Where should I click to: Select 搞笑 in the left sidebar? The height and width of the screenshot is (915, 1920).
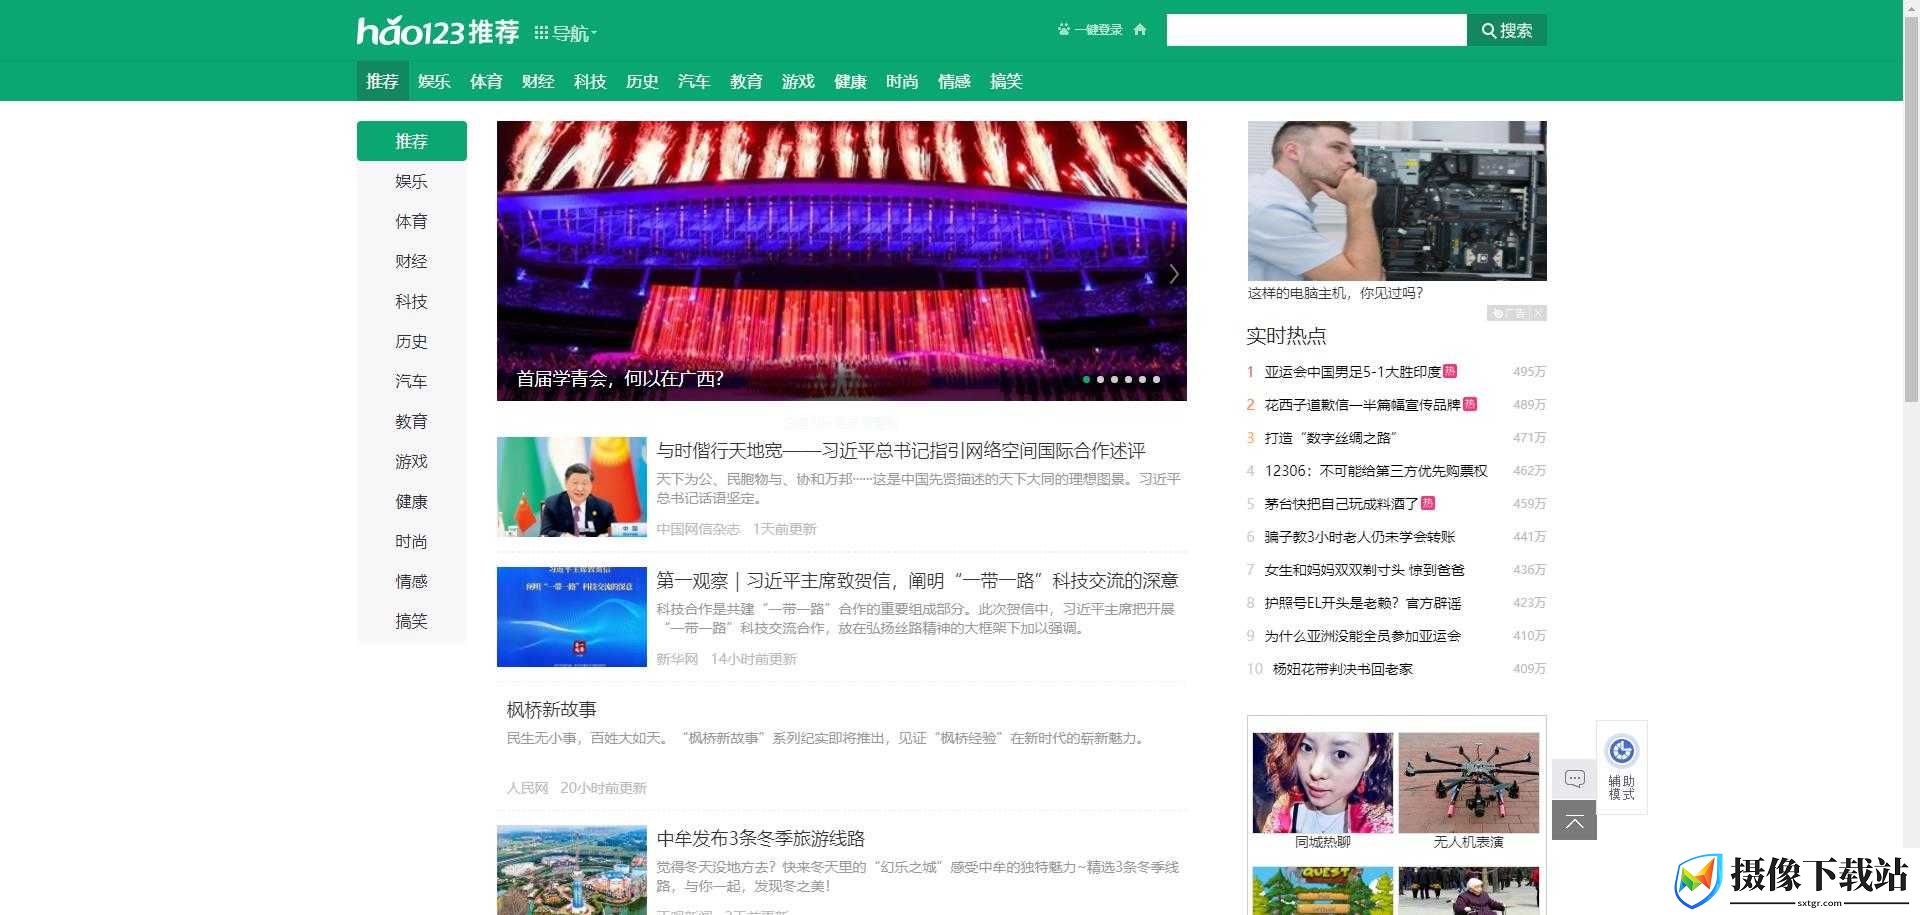pyautogui.click(x=412, y=621)
